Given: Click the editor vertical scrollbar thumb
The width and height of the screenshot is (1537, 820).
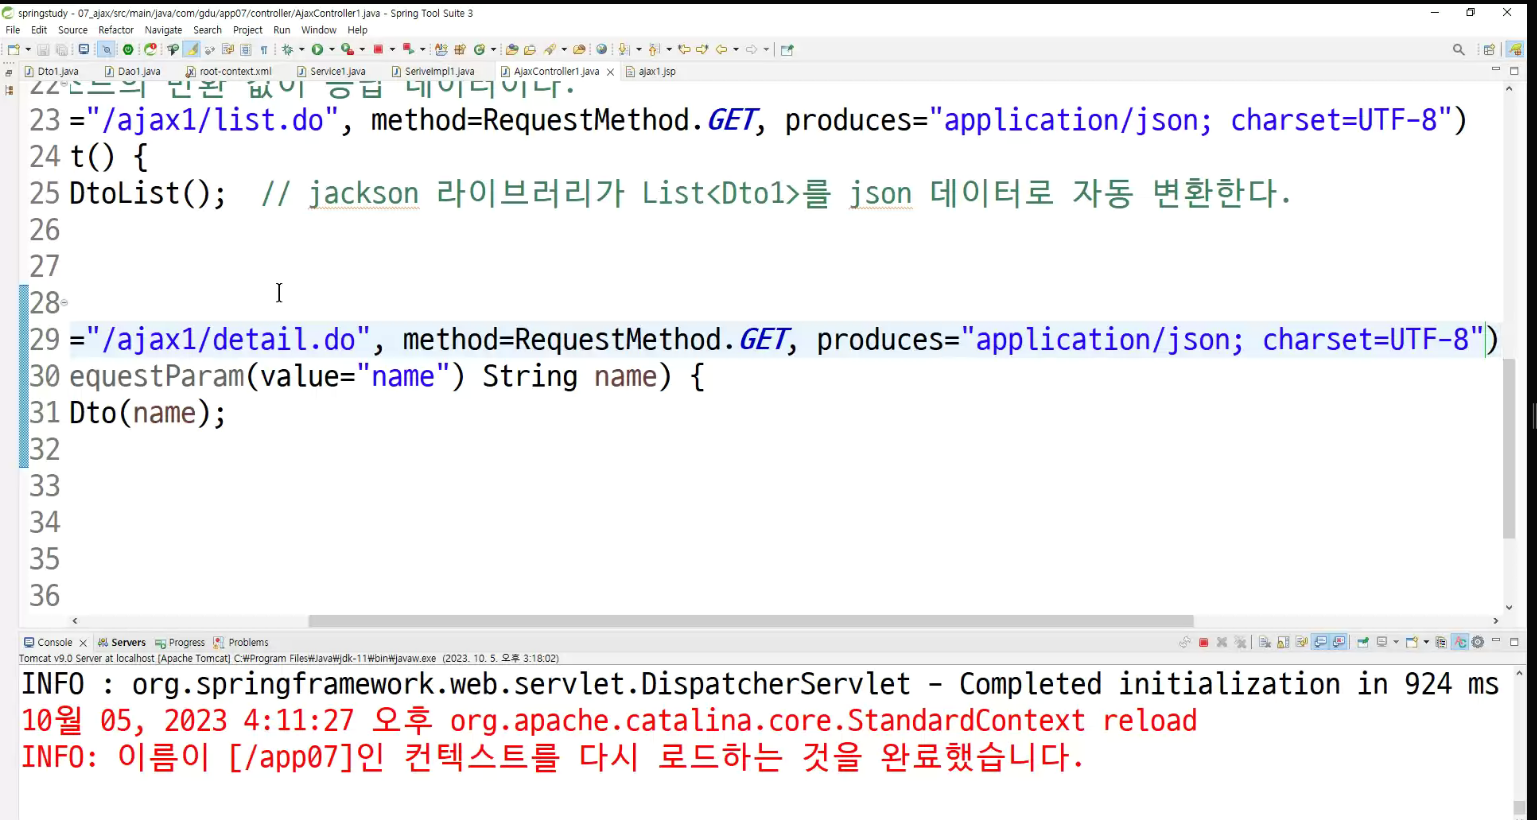Looking at the screenshot, I should coord(1509,448).
